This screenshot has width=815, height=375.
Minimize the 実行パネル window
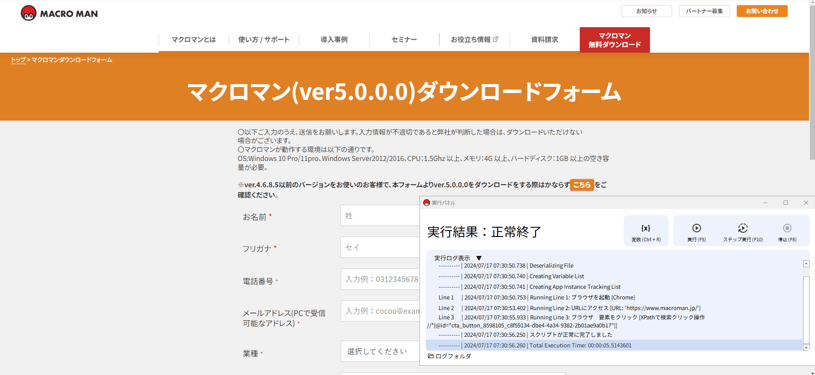coord(766,202)
